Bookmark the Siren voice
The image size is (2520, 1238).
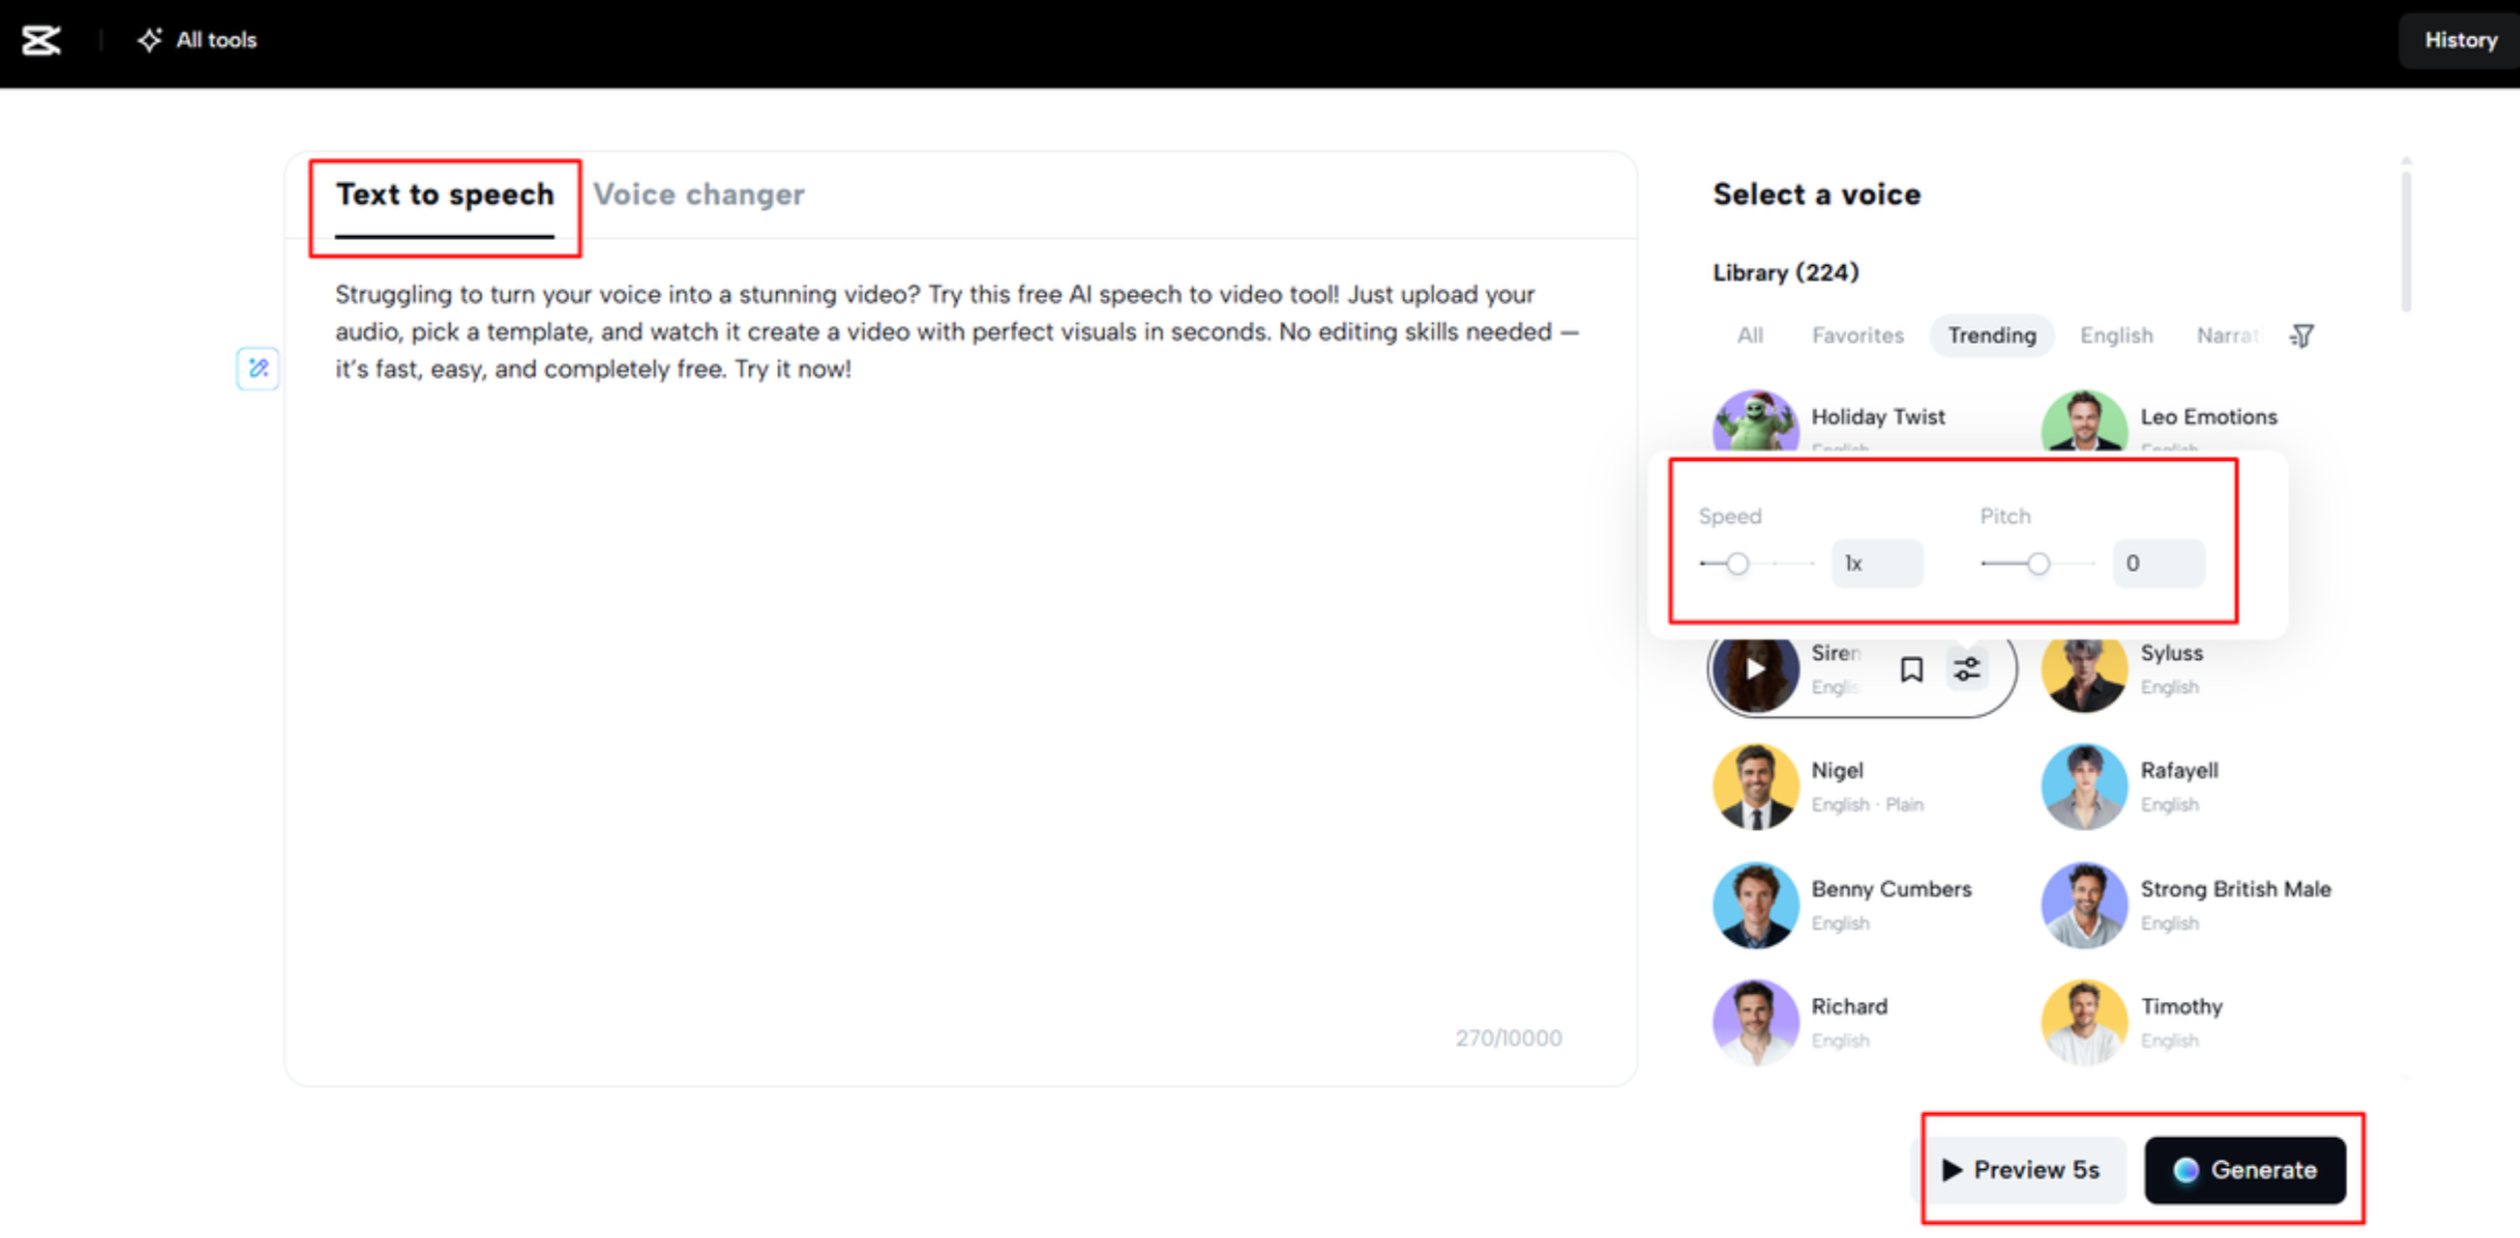tap(1911, 669)
